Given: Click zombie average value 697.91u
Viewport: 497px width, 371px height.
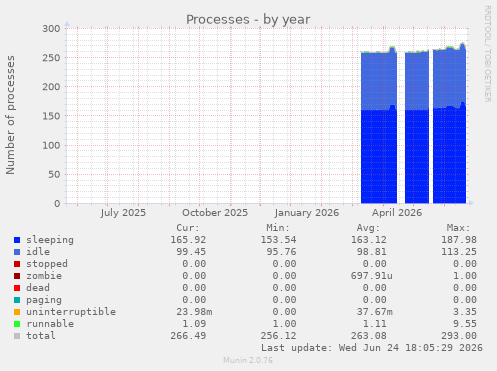Looking at the screenshot, I should click(x=372, y=276).
